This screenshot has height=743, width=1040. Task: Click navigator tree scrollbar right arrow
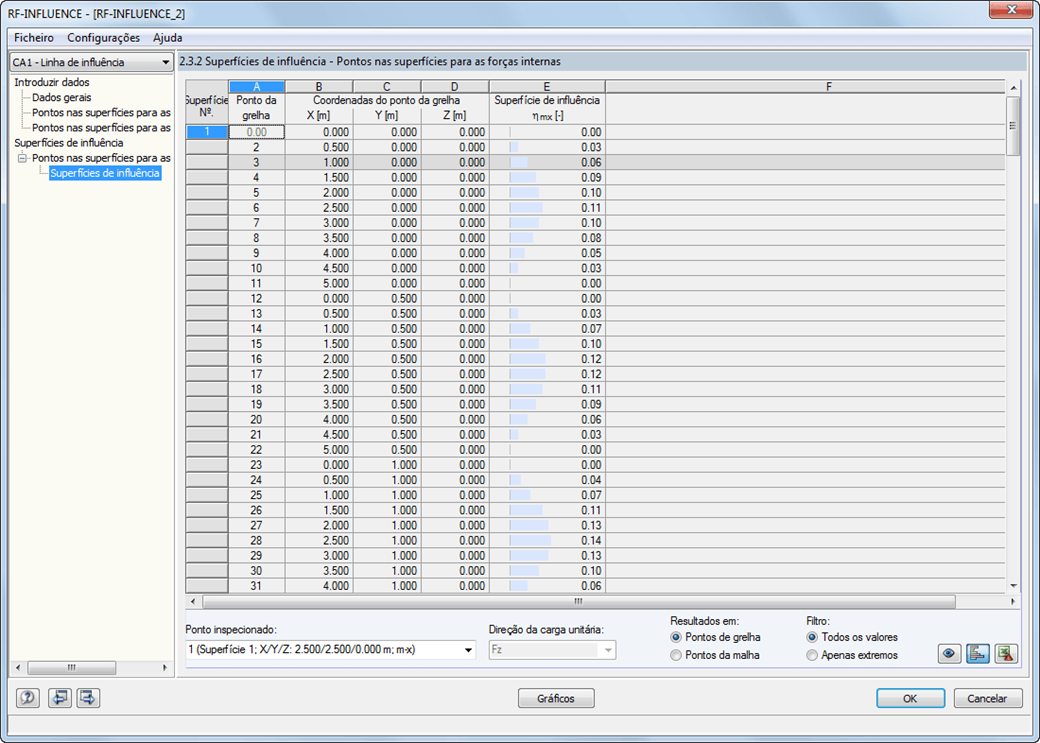click(164, 667)
